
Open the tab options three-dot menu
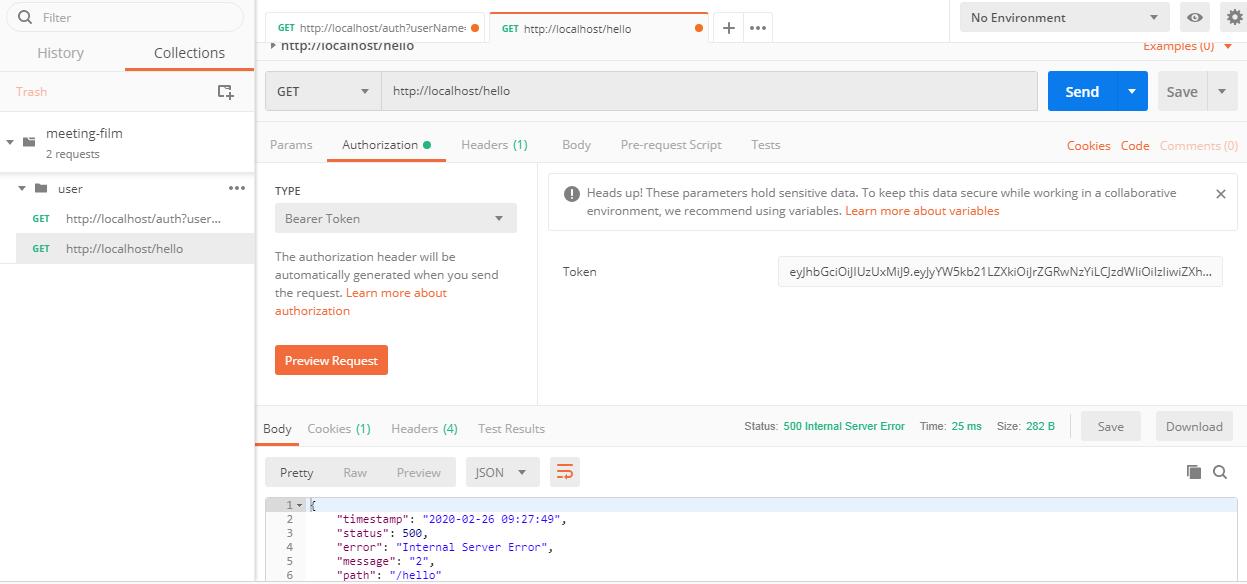(758, 28)
